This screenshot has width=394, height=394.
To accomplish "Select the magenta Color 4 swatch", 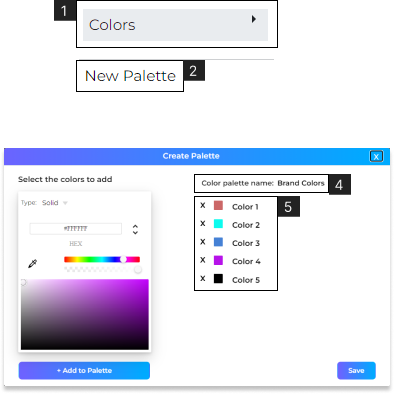I will (x=218, y=260).
